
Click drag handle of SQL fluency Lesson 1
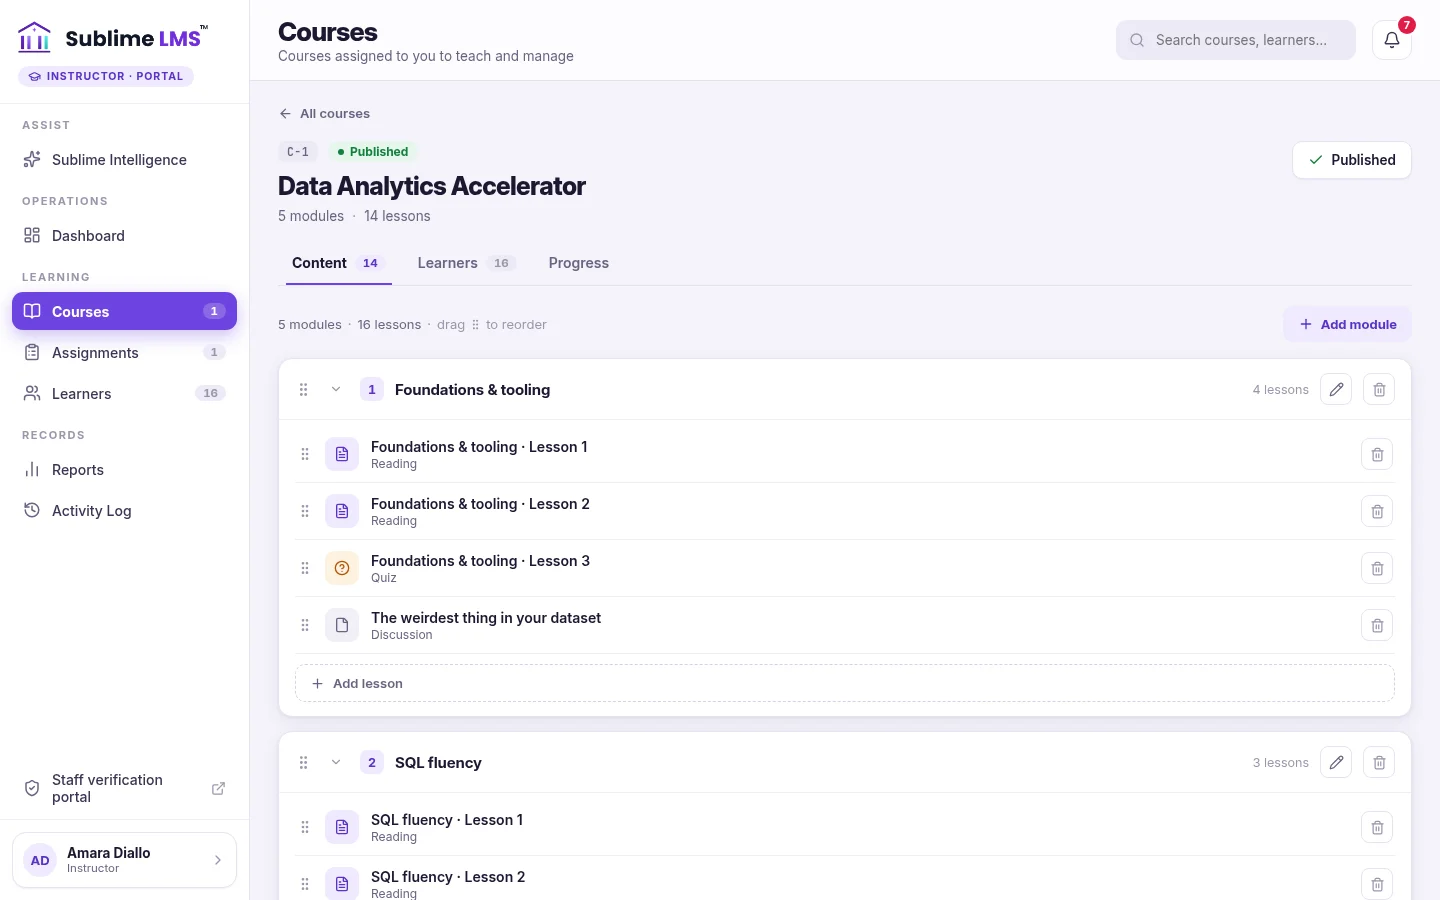coord(305,828)
